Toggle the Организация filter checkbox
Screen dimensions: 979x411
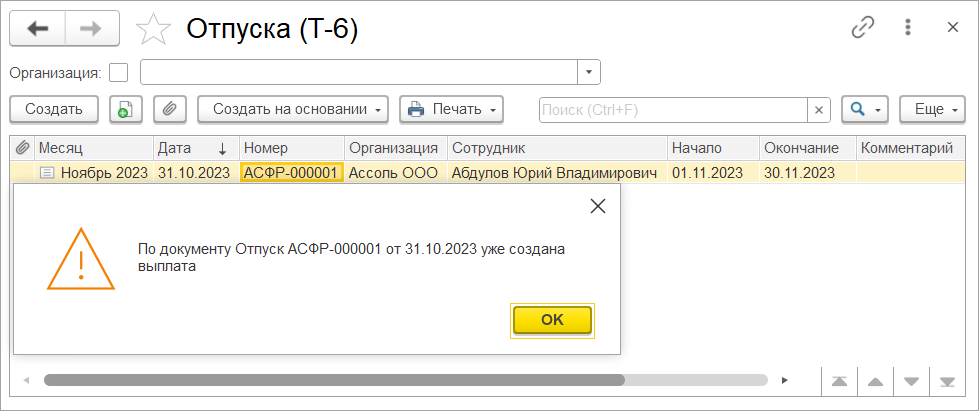coord(119,72)
